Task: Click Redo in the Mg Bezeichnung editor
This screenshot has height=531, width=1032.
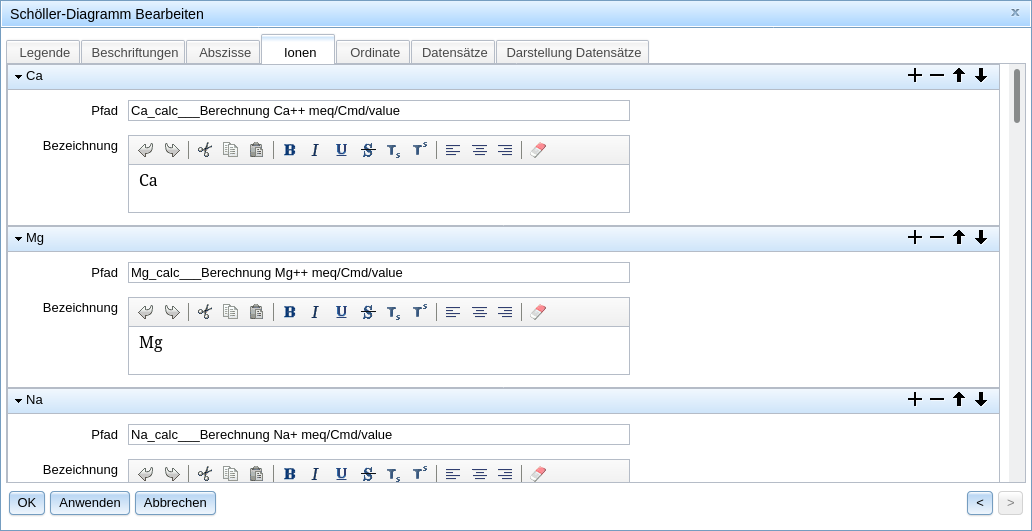Action: point(172,312)
